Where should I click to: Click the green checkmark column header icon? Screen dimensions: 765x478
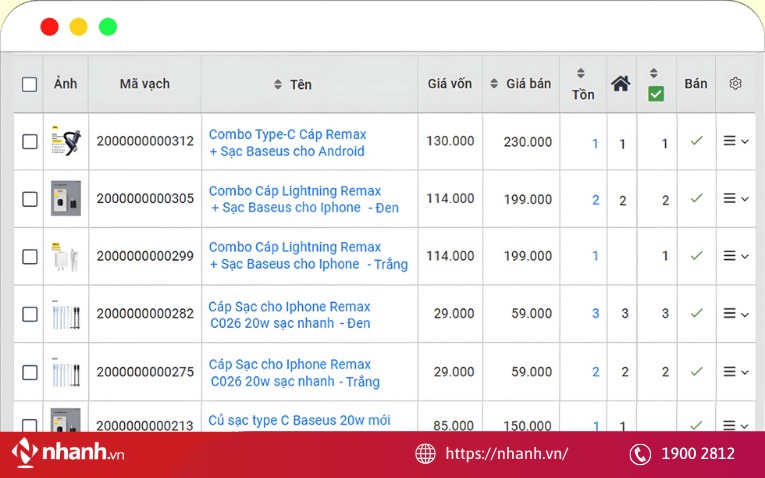pyautogui.click(x=655, y=93)
